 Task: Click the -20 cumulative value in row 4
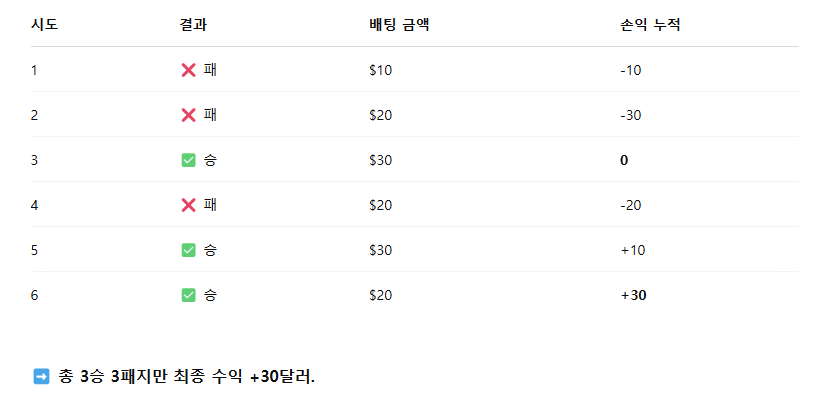[x=631, y=205]
